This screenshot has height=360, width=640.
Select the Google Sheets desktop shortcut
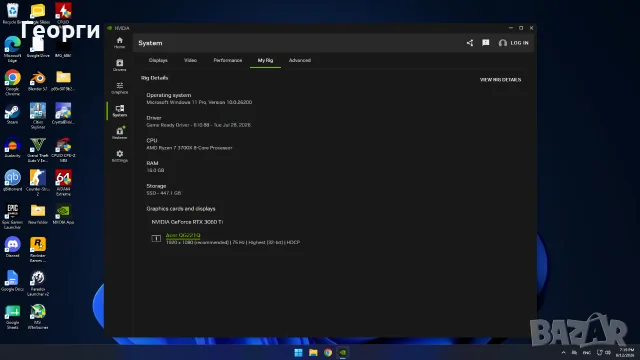(x=12, y=317)
